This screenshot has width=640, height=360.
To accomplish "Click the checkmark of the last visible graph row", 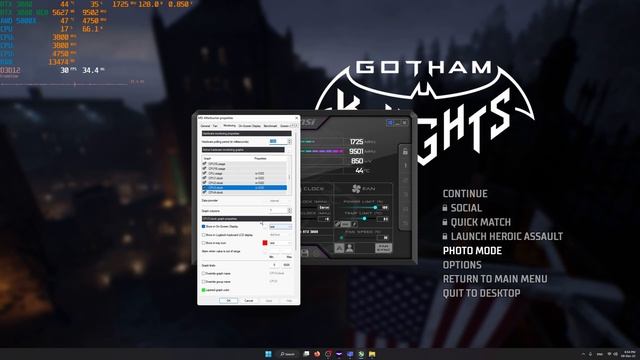I will (x=204, y=192).
